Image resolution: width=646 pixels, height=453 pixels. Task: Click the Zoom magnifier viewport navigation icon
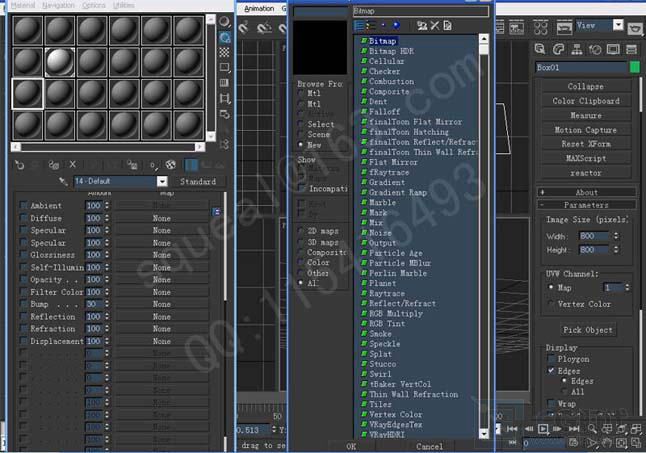pos(592,429)
